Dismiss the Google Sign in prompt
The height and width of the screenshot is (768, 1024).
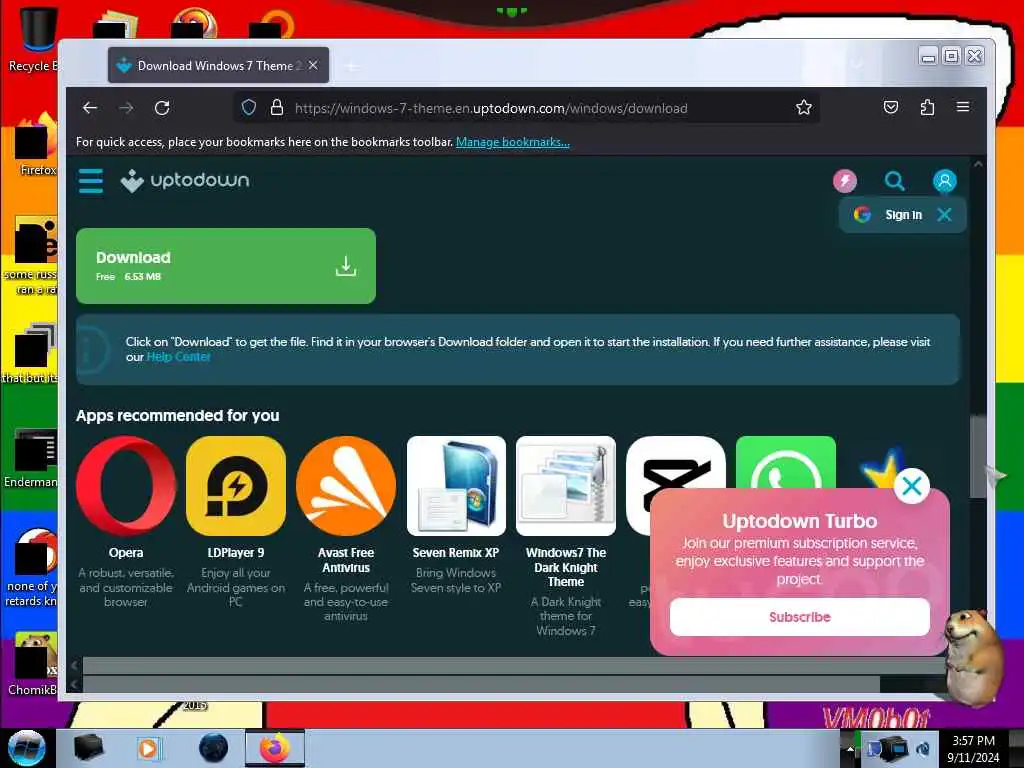[x=944, y=215]
